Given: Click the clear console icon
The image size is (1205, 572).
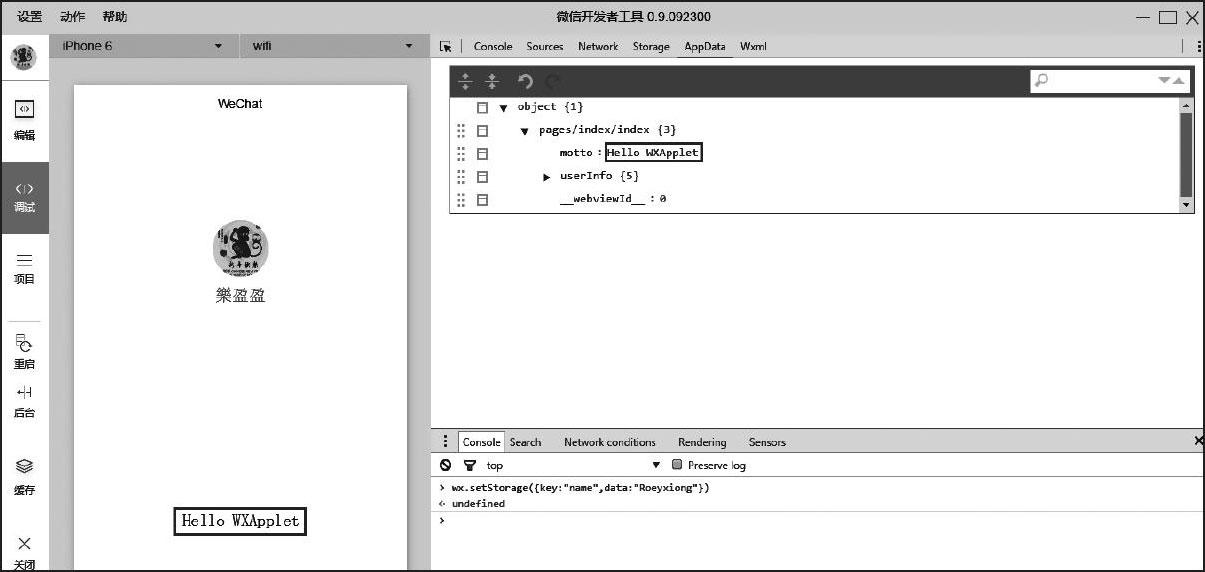Looking at the screenshot, I should tap(446, 465).
